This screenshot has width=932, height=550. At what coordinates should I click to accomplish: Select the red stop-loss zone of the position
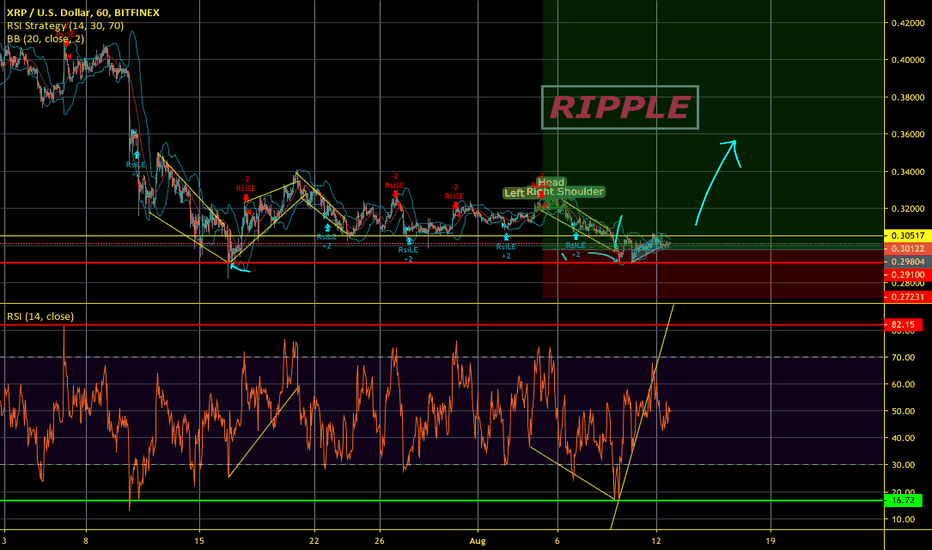713,274
